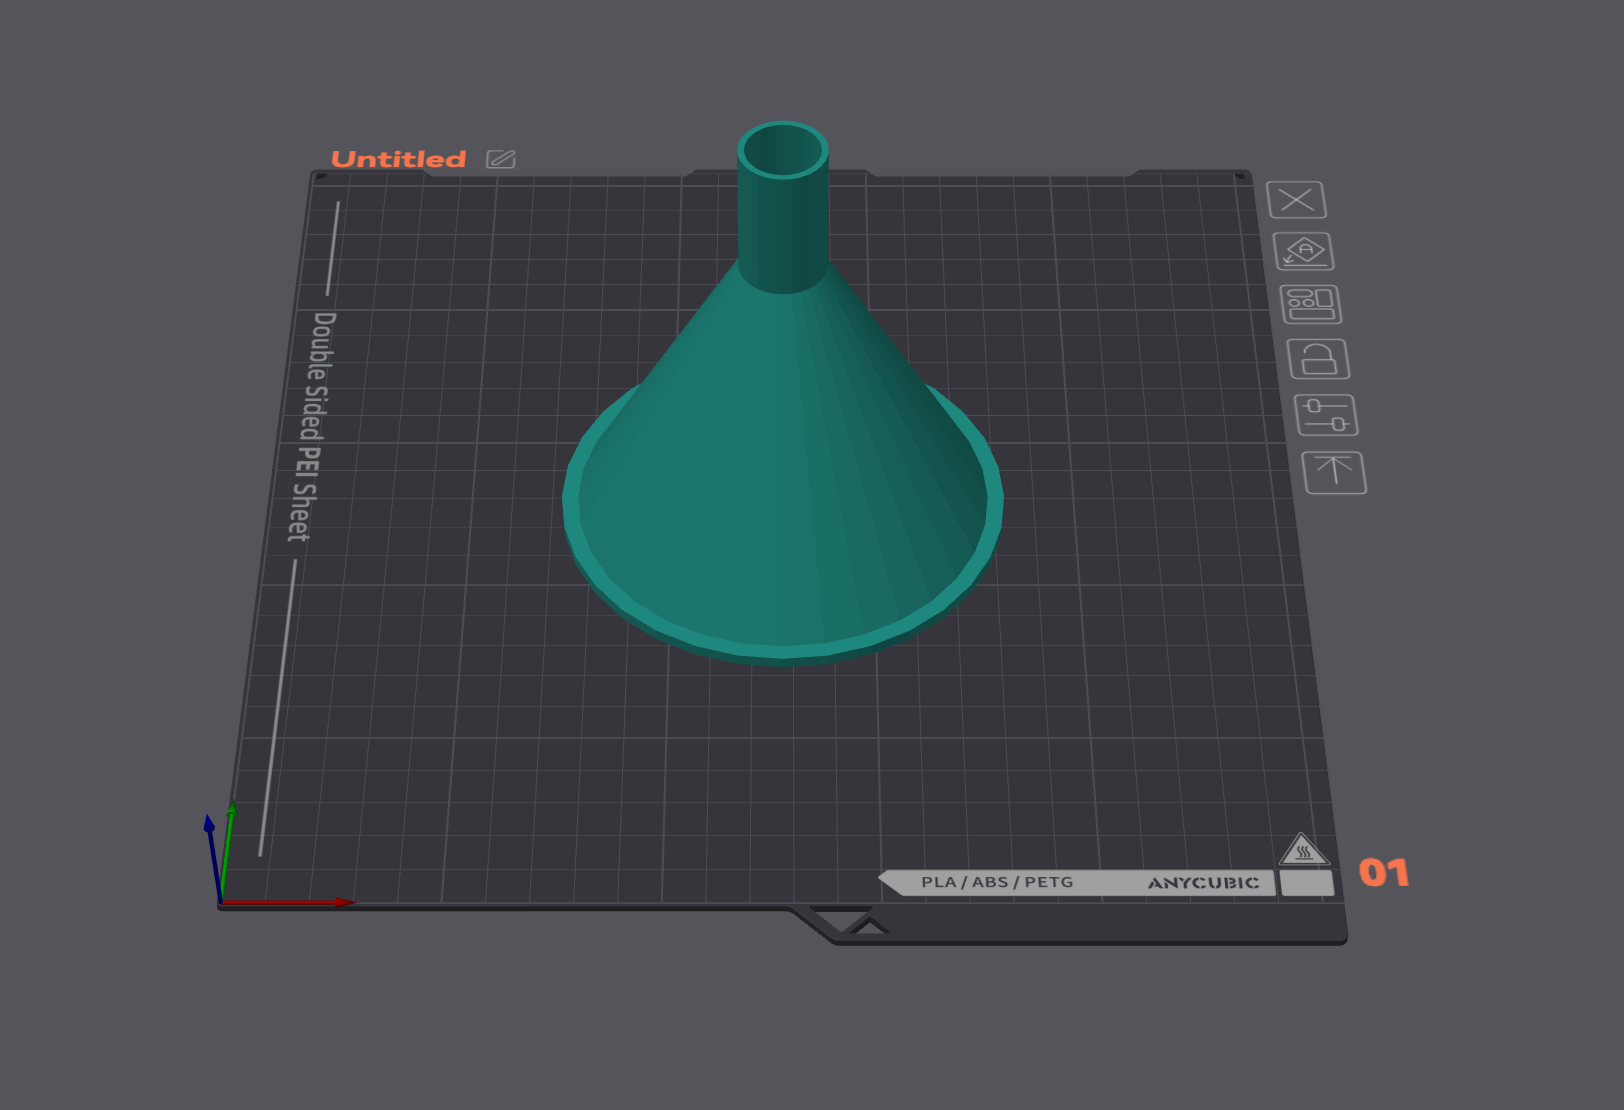
Task: Remove all objects using the X plate icon
Action: pos(1296,200)
